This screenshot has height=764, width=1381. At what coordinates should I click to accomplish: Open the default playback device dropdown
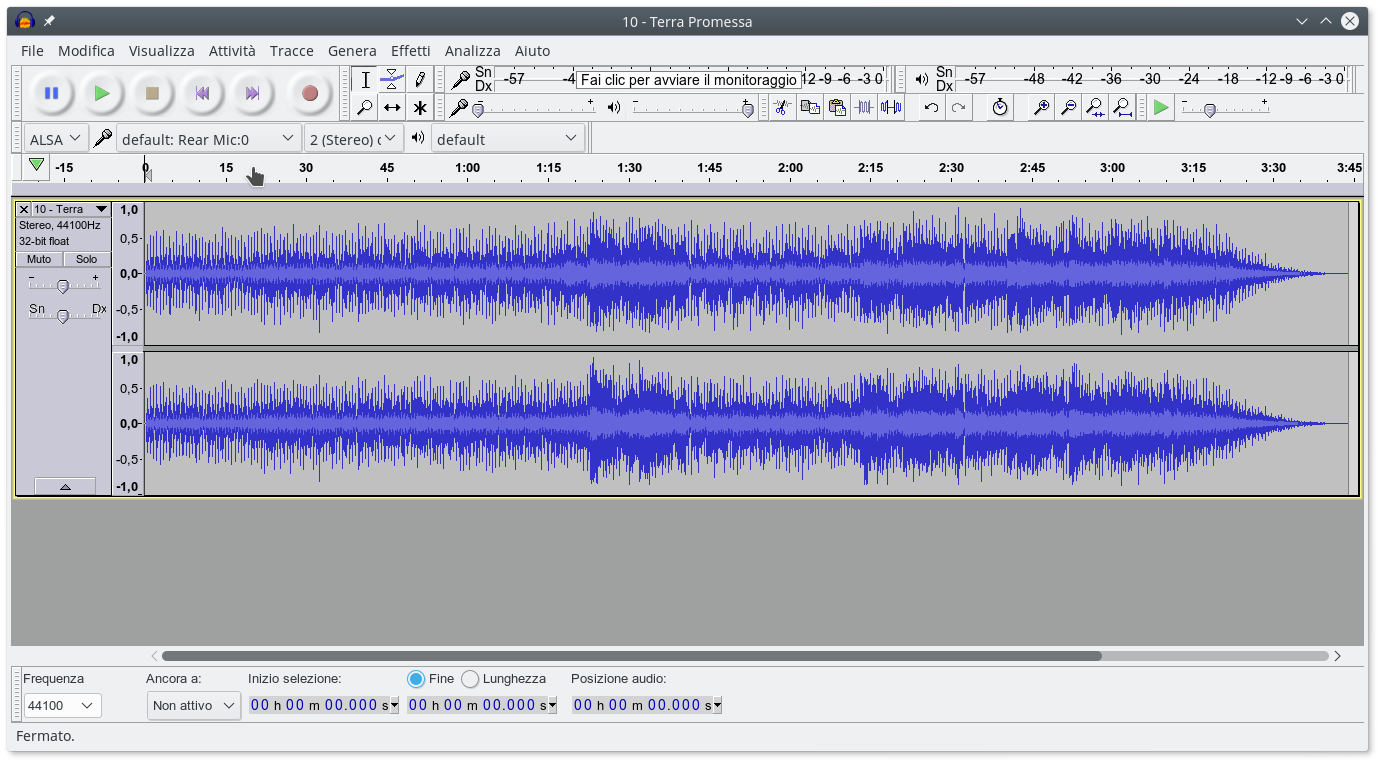pyautogui.click(x=508, y=139)
